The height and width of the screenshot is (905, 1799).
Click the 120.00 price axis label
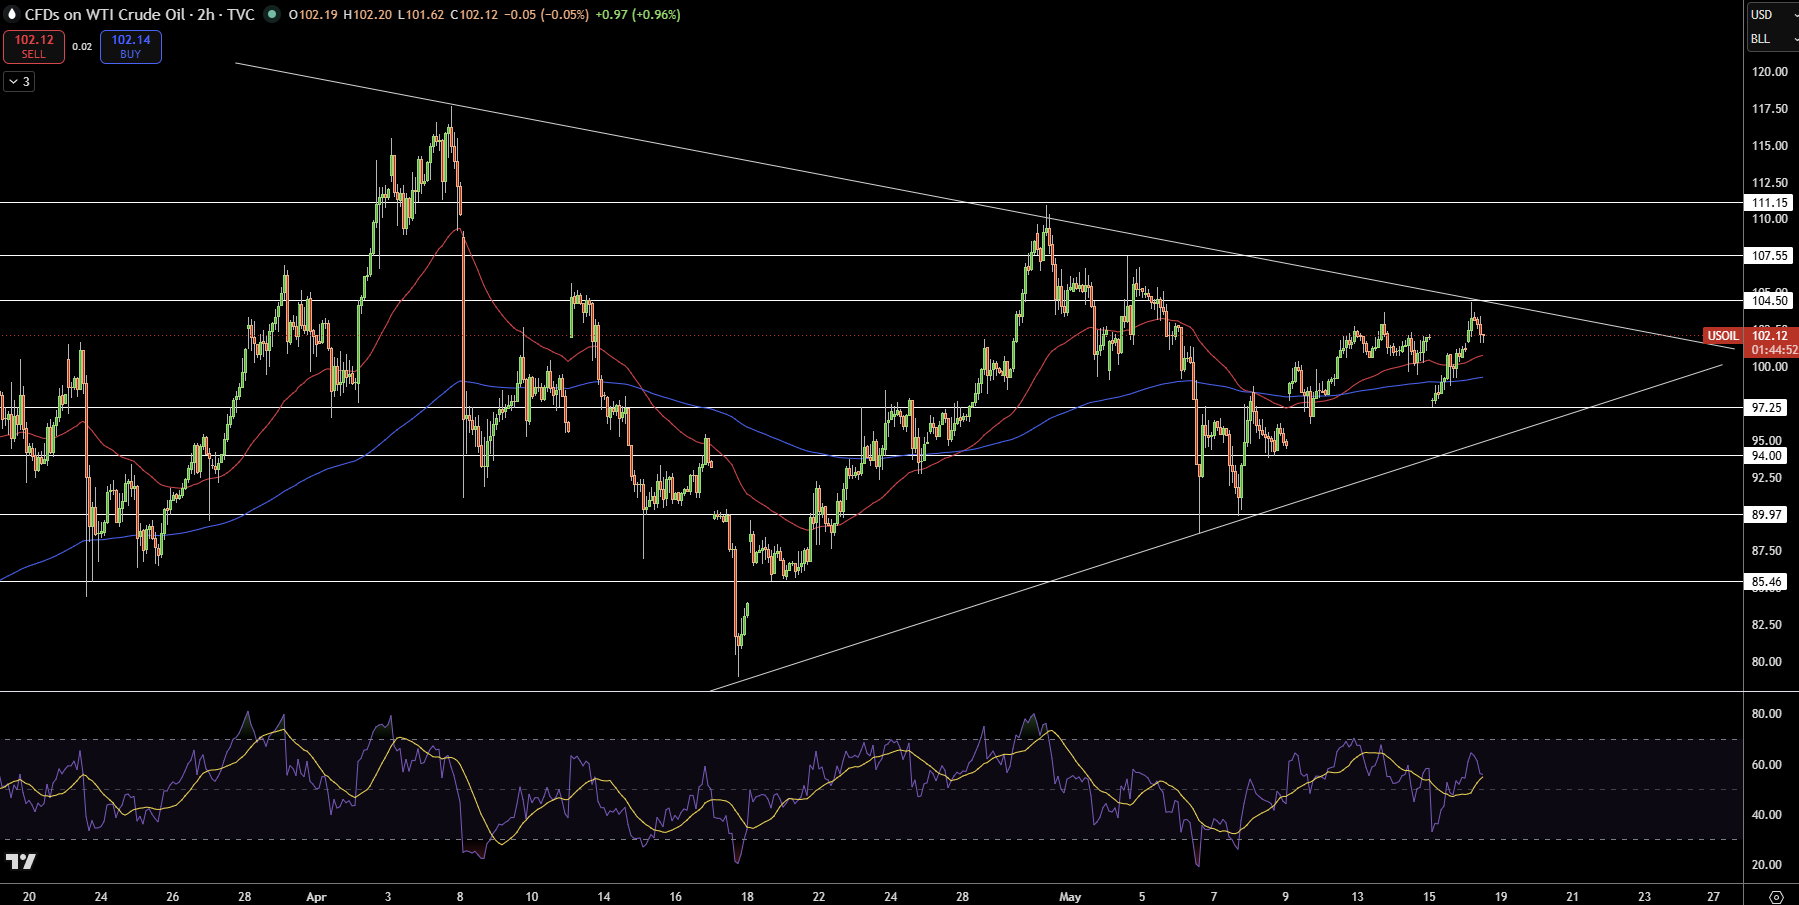click(1769, 72)
